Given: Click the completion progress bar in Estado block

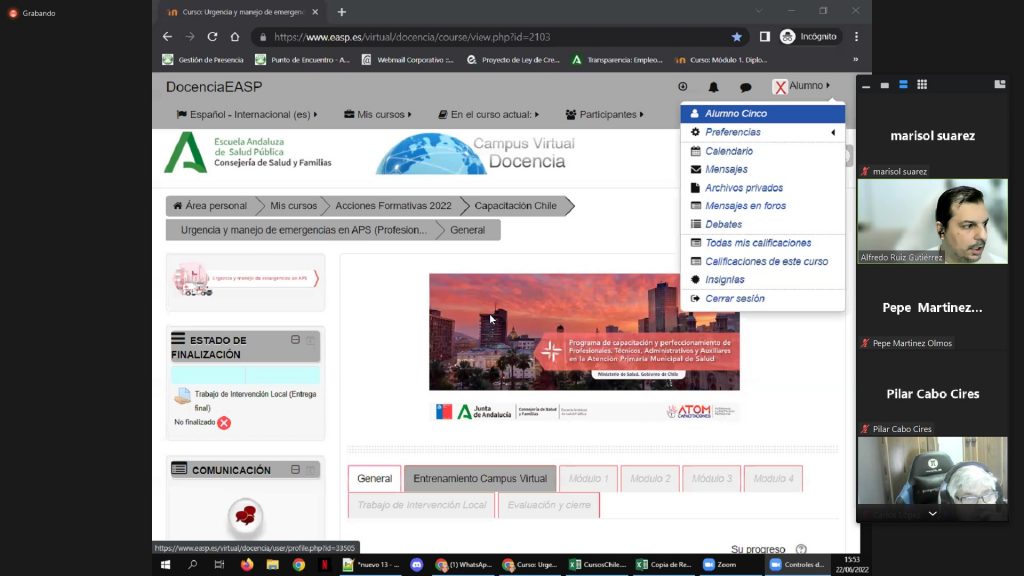Looking at the screenshot, I should 245,375.
